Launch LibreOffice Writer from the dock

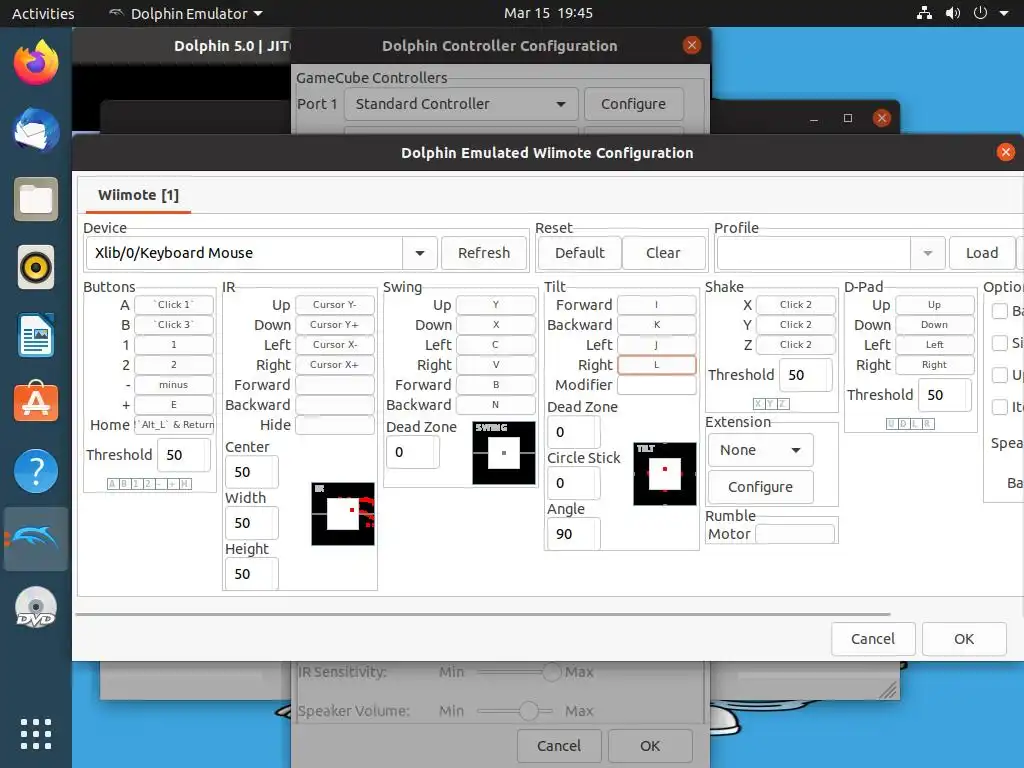click(36, 335)
